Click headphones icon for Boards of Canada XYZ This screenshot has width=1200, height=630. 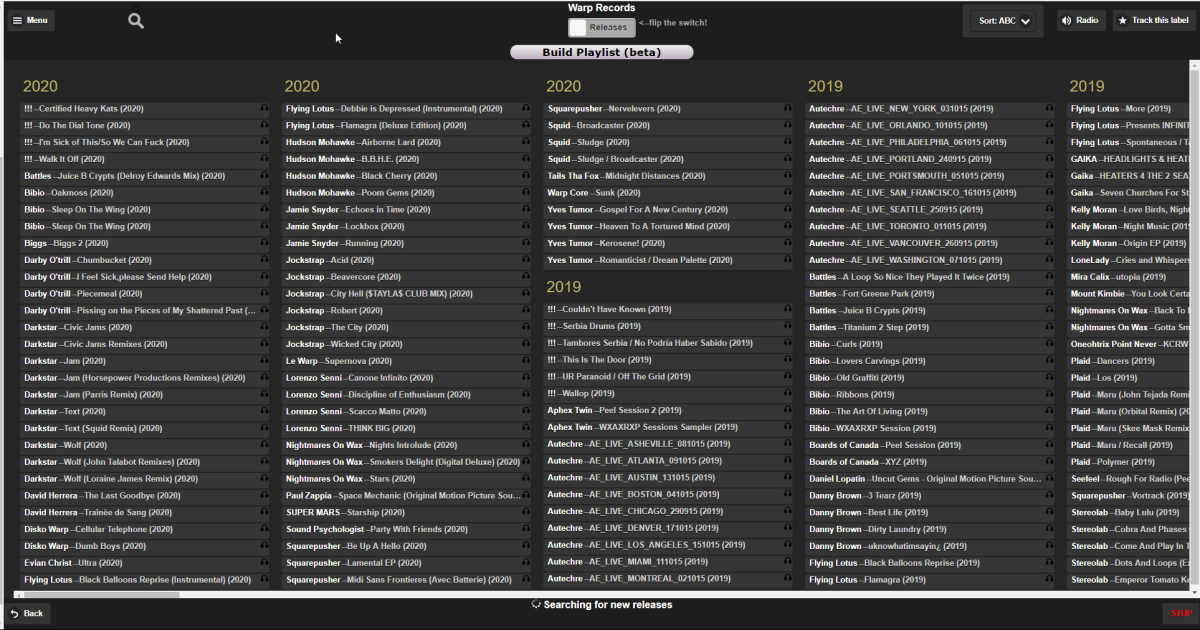(1050, 461)
